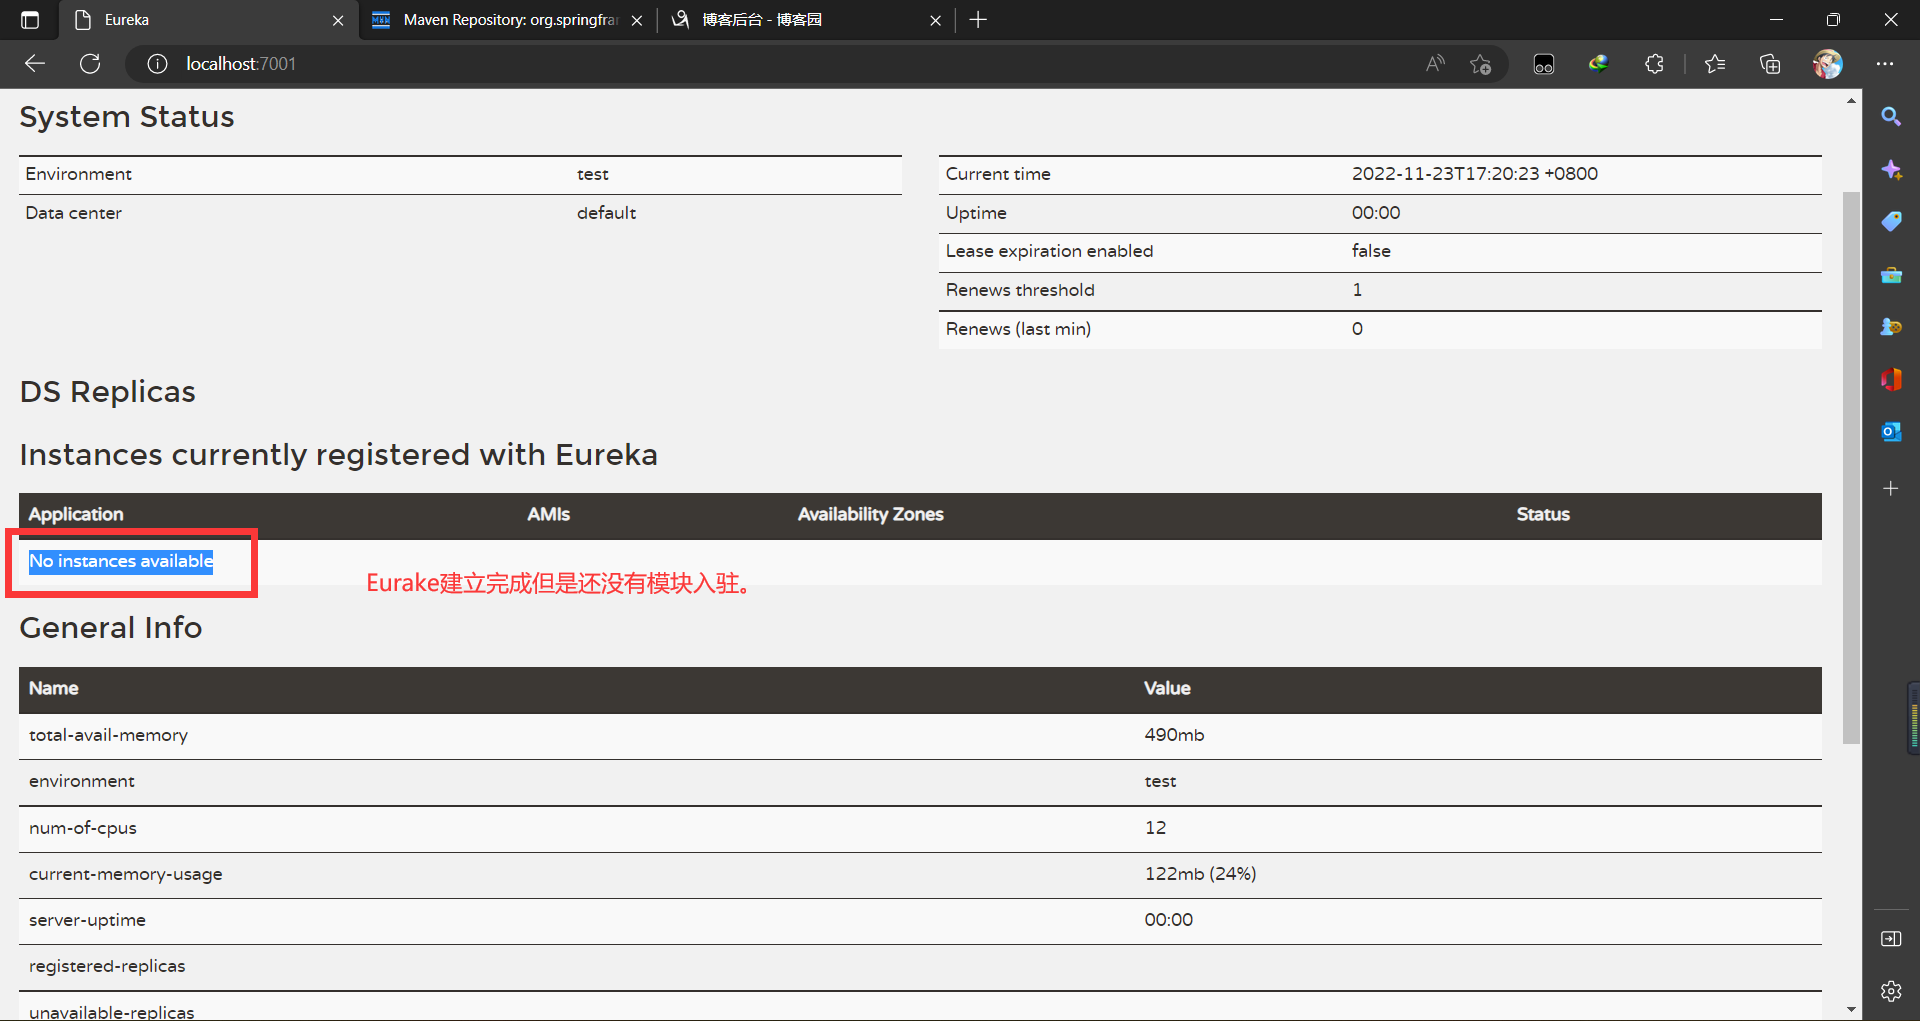The image size is (1920, 1021).
Task: Click the 'Instances currently registered with Eureka' heading
Action: [339, 455]
